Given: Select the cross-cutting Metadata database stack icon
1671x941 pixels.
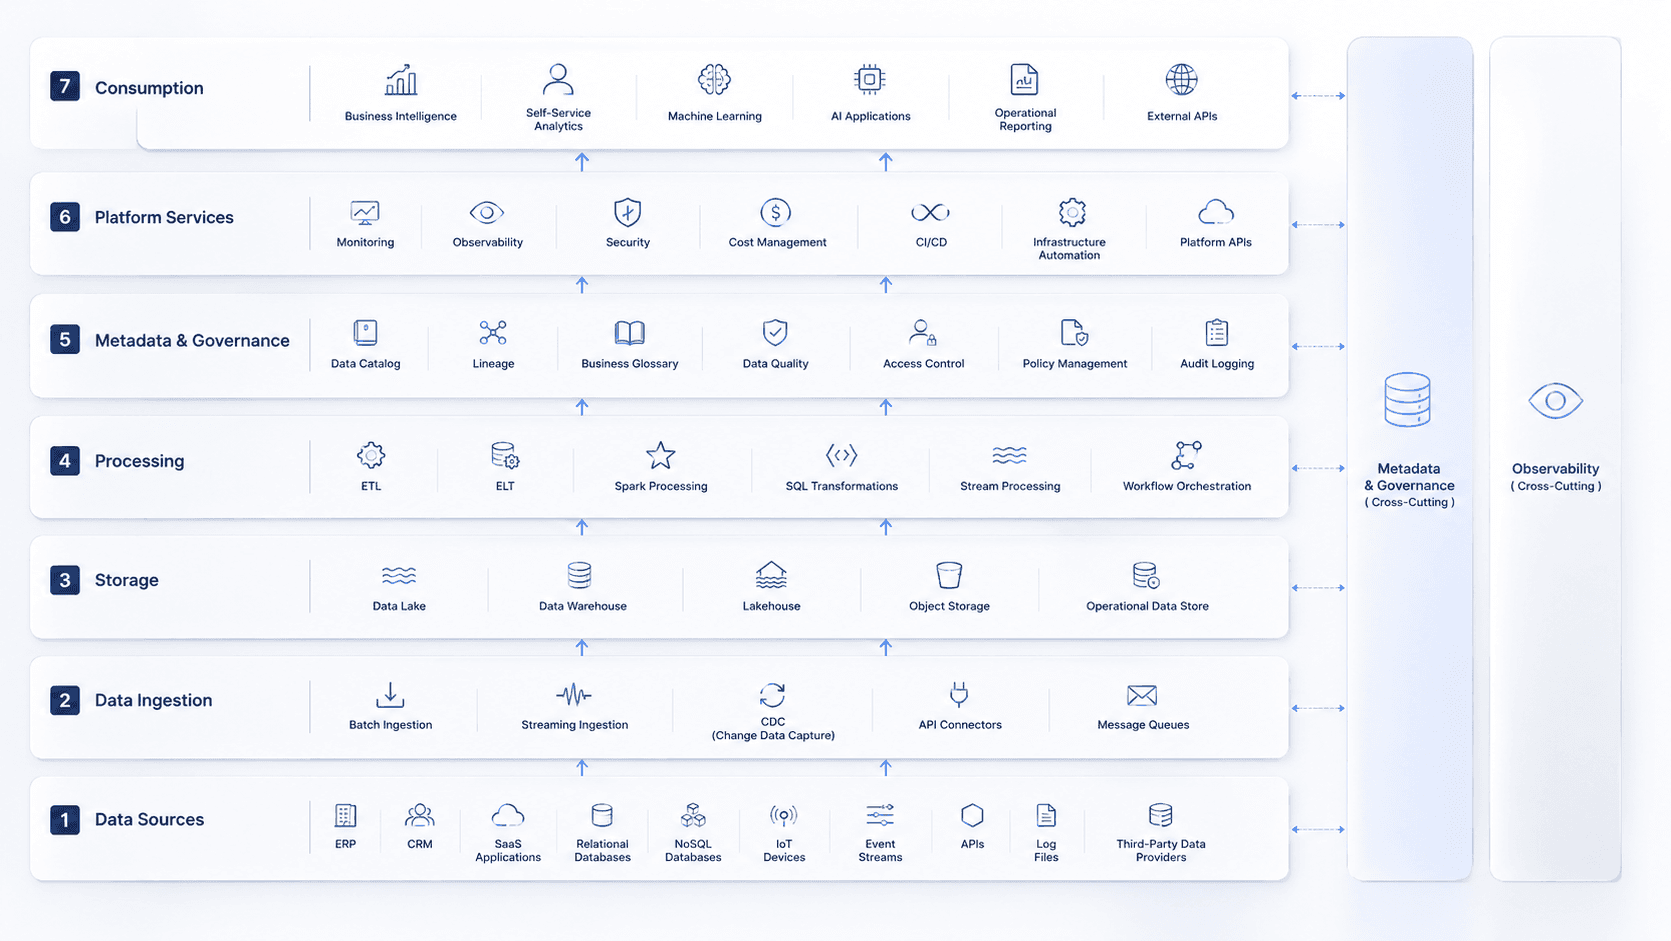Looking at the screenshot, I should 1407,400.
